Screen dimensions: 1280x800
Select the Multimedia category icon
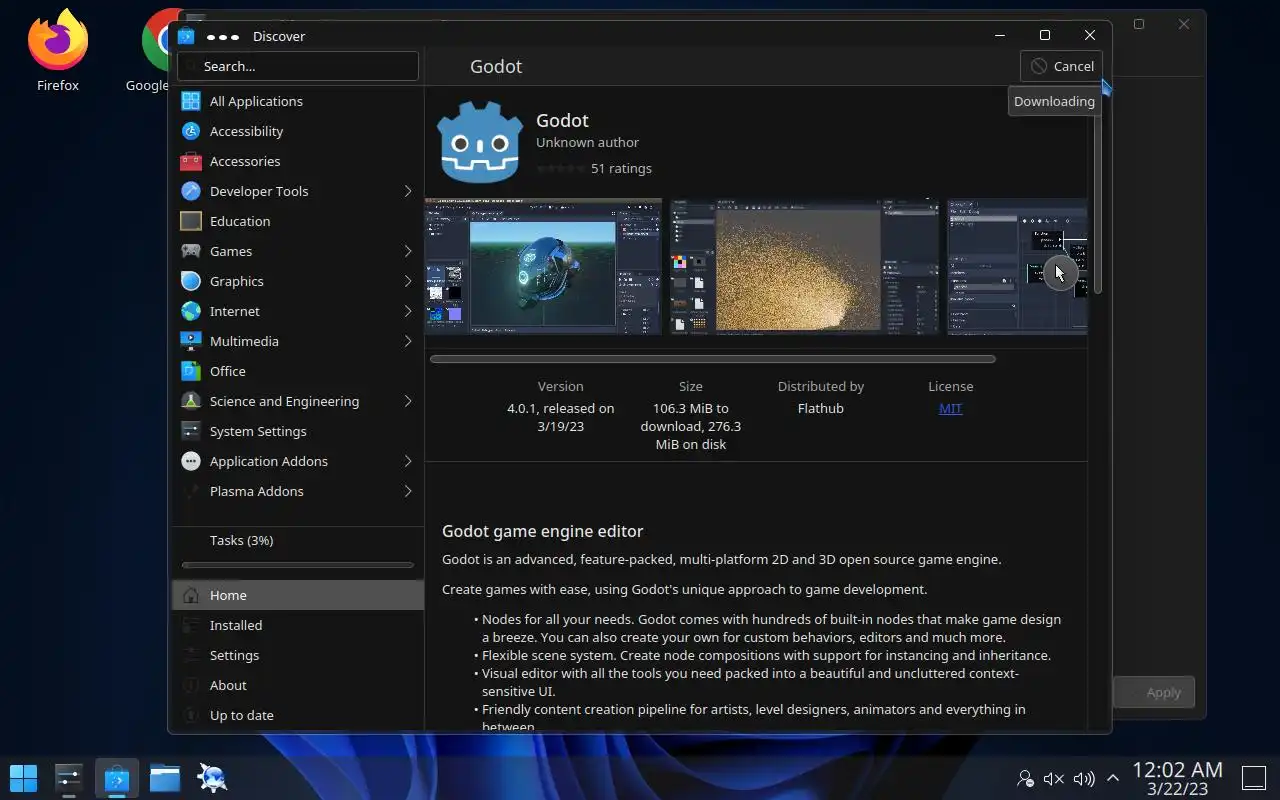(x=191, y=341)
